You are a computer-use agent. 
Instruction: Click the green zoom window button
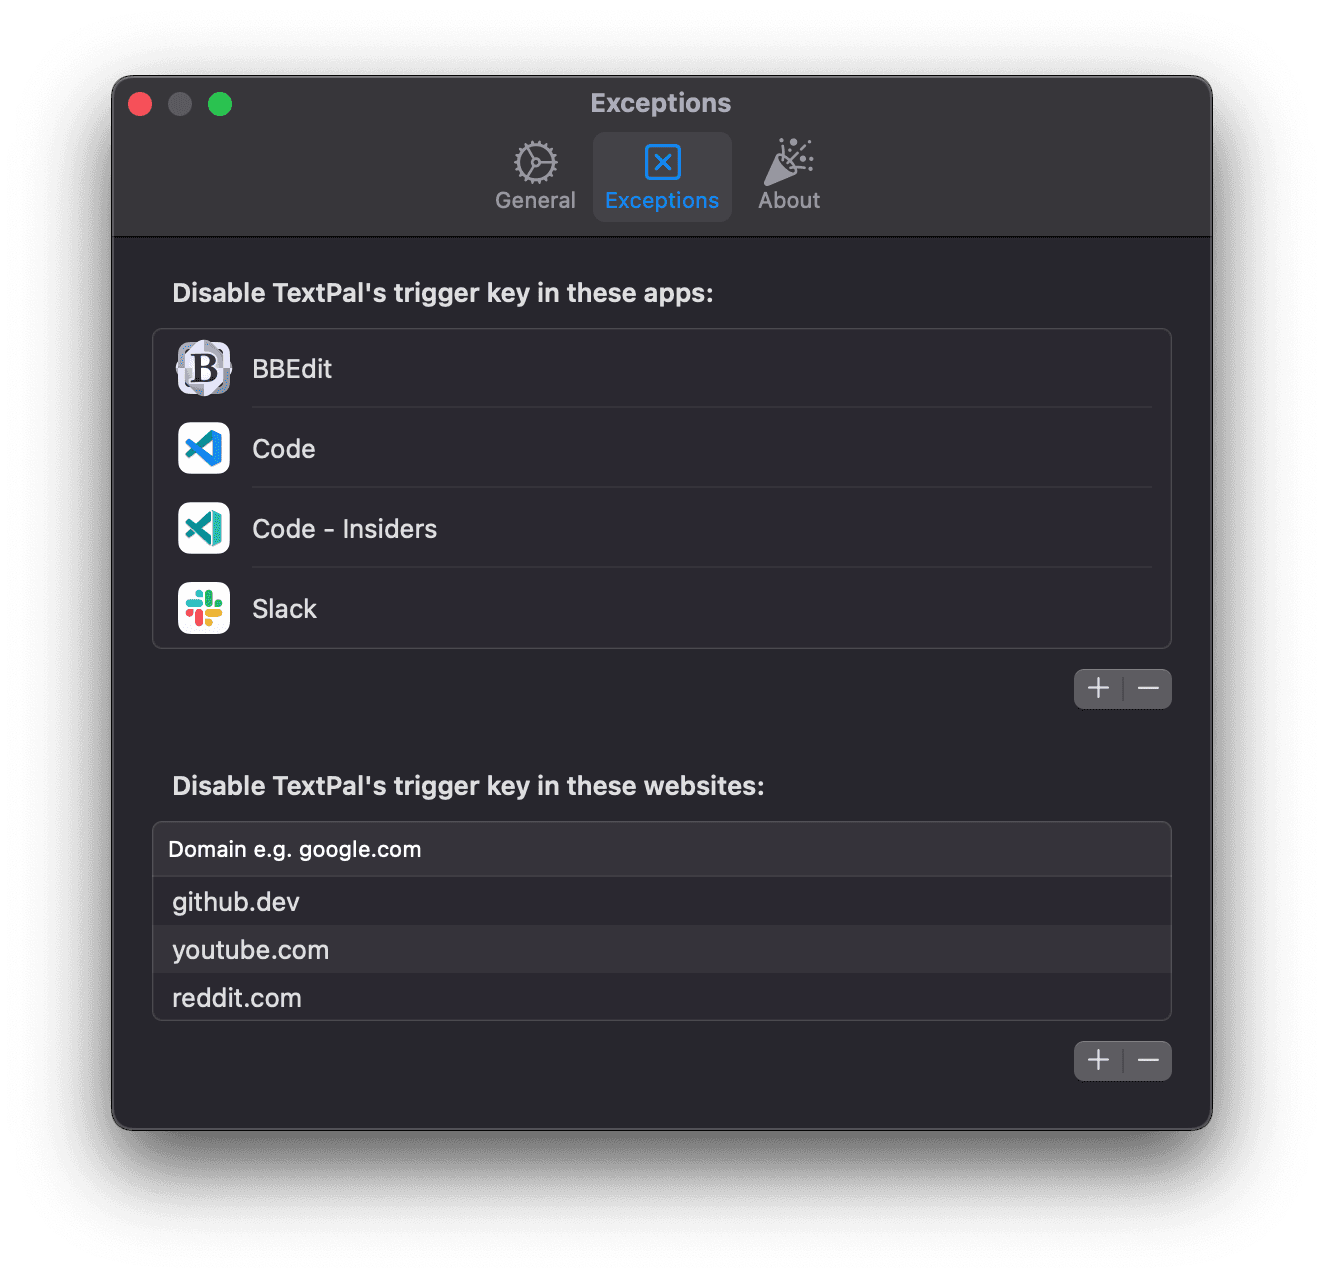click(220, 104)
